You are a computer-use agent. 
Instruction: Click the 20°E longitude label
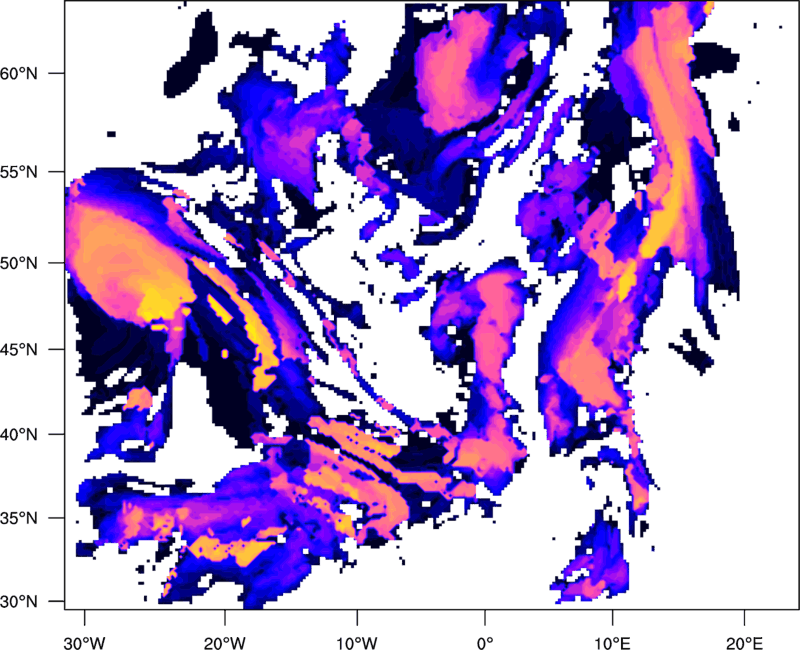pyautogui.click(x=744, y=642)
